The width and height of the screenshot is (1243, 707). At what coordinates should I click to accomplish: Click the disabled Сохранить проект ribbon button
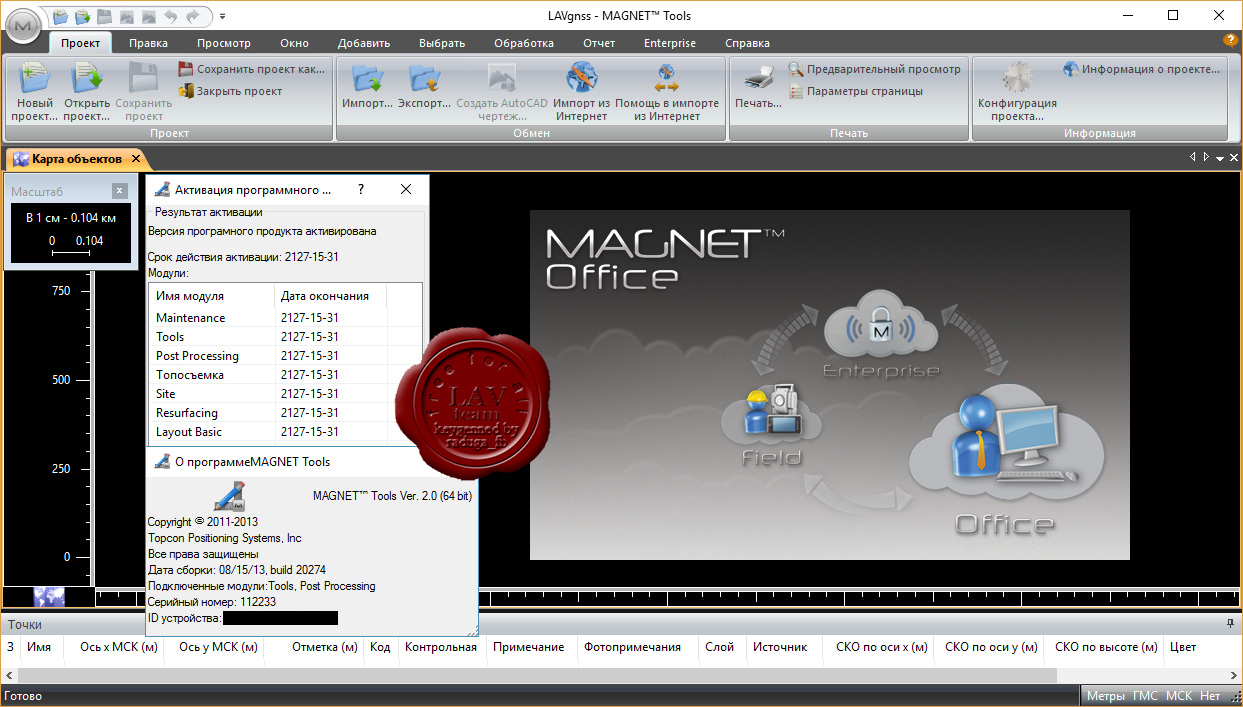[x=144, y=92]
